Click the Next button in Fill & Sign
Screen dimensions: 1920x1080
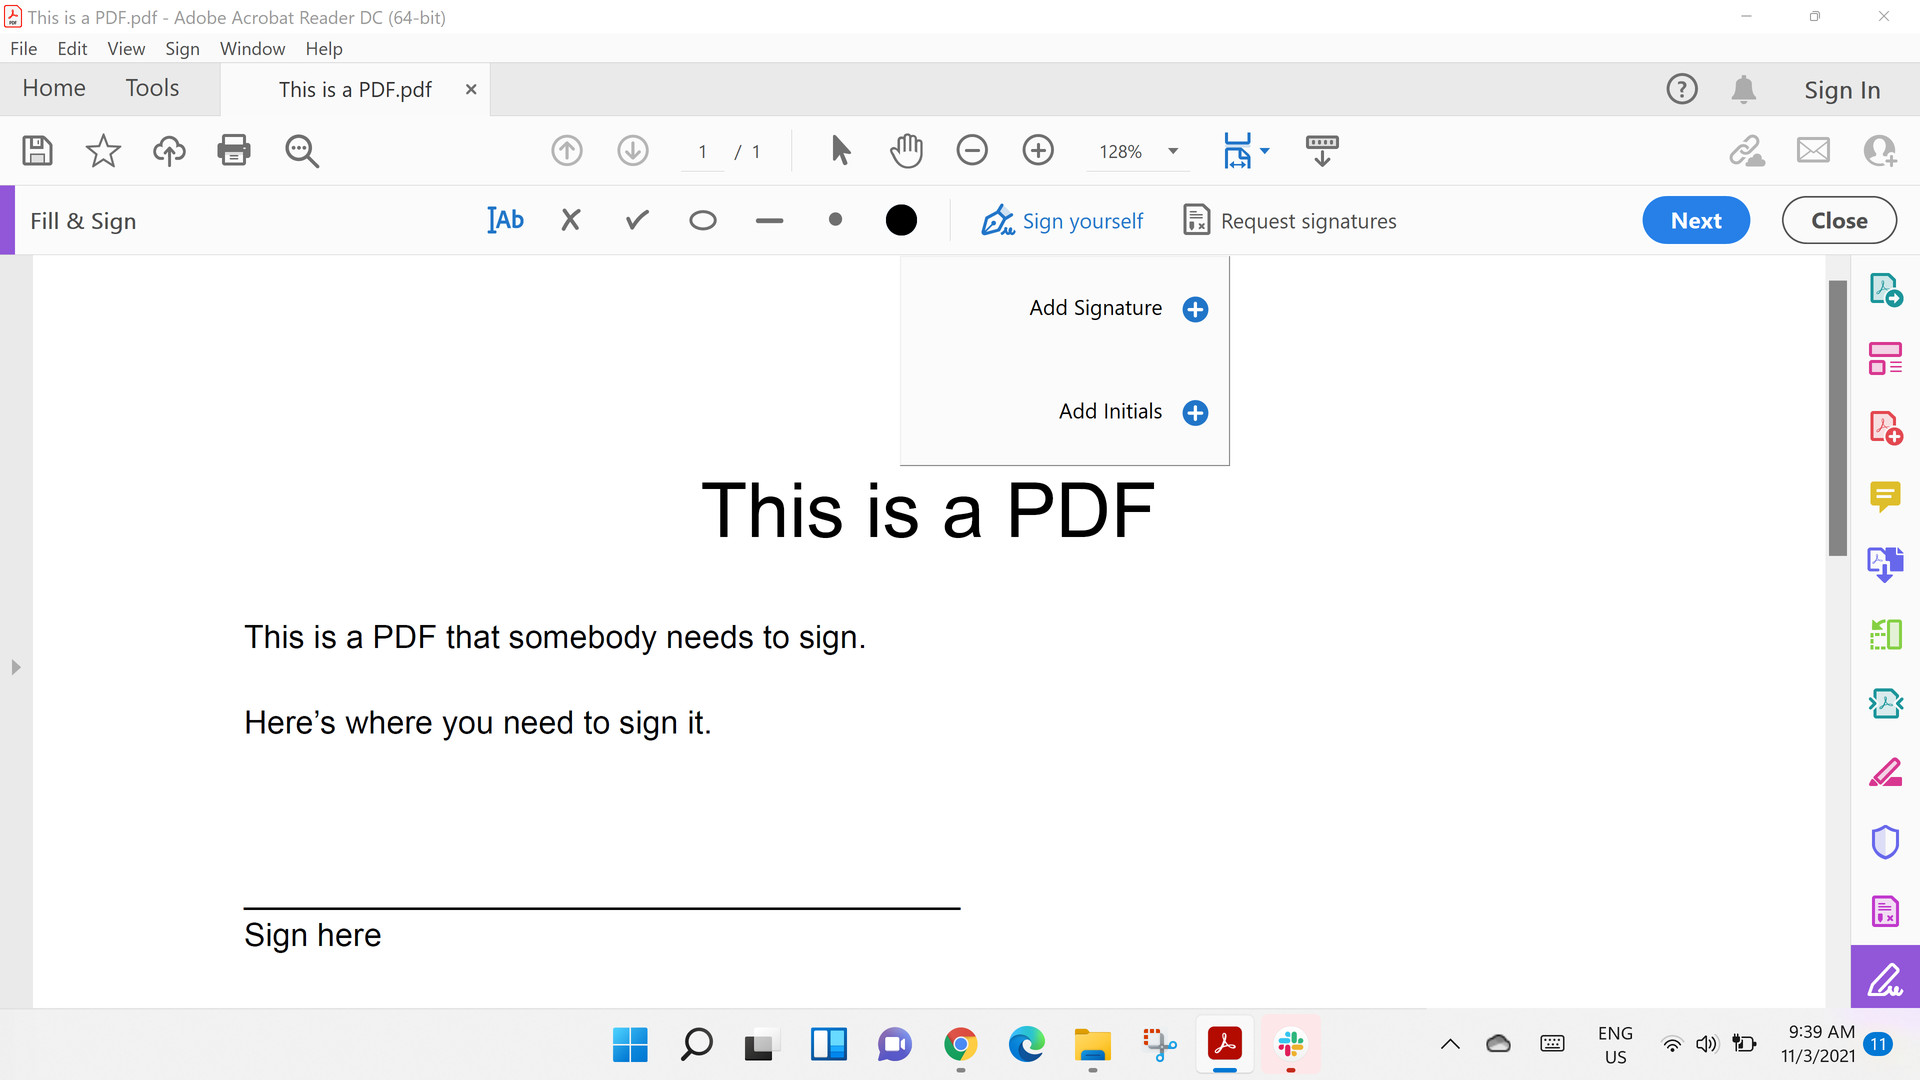click(x=1696, y=220)
